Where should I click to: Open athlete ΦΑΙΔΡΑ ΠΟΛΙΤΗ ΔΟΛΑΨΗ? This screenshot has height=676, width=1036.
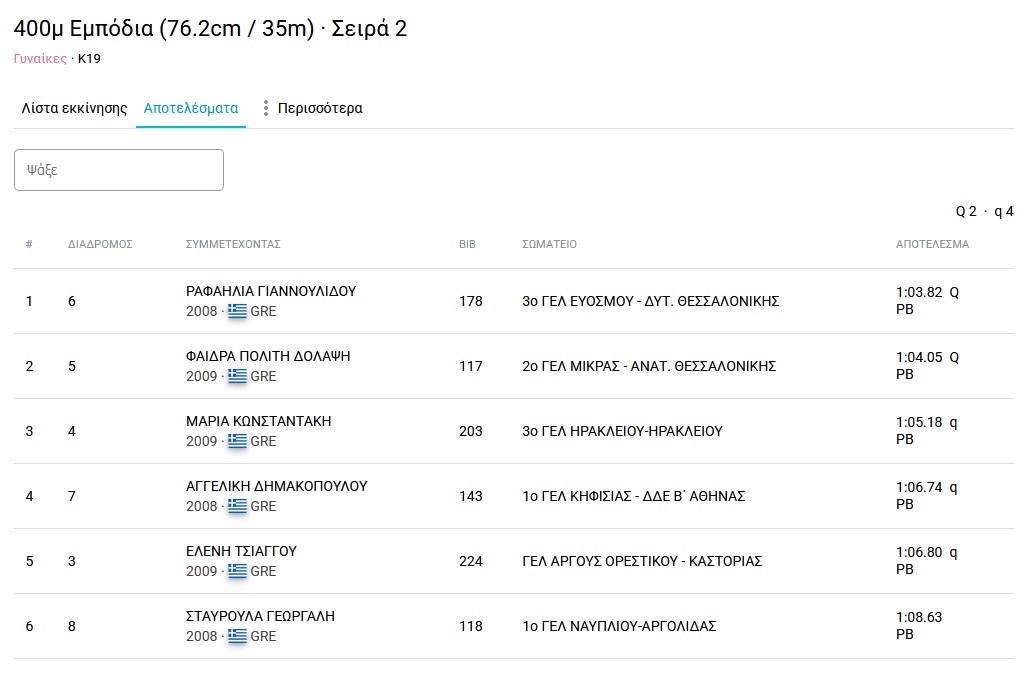268,356
